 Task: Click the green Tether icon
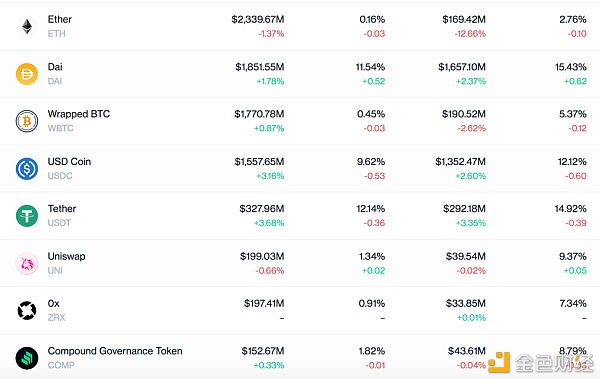tap(27, 216)
